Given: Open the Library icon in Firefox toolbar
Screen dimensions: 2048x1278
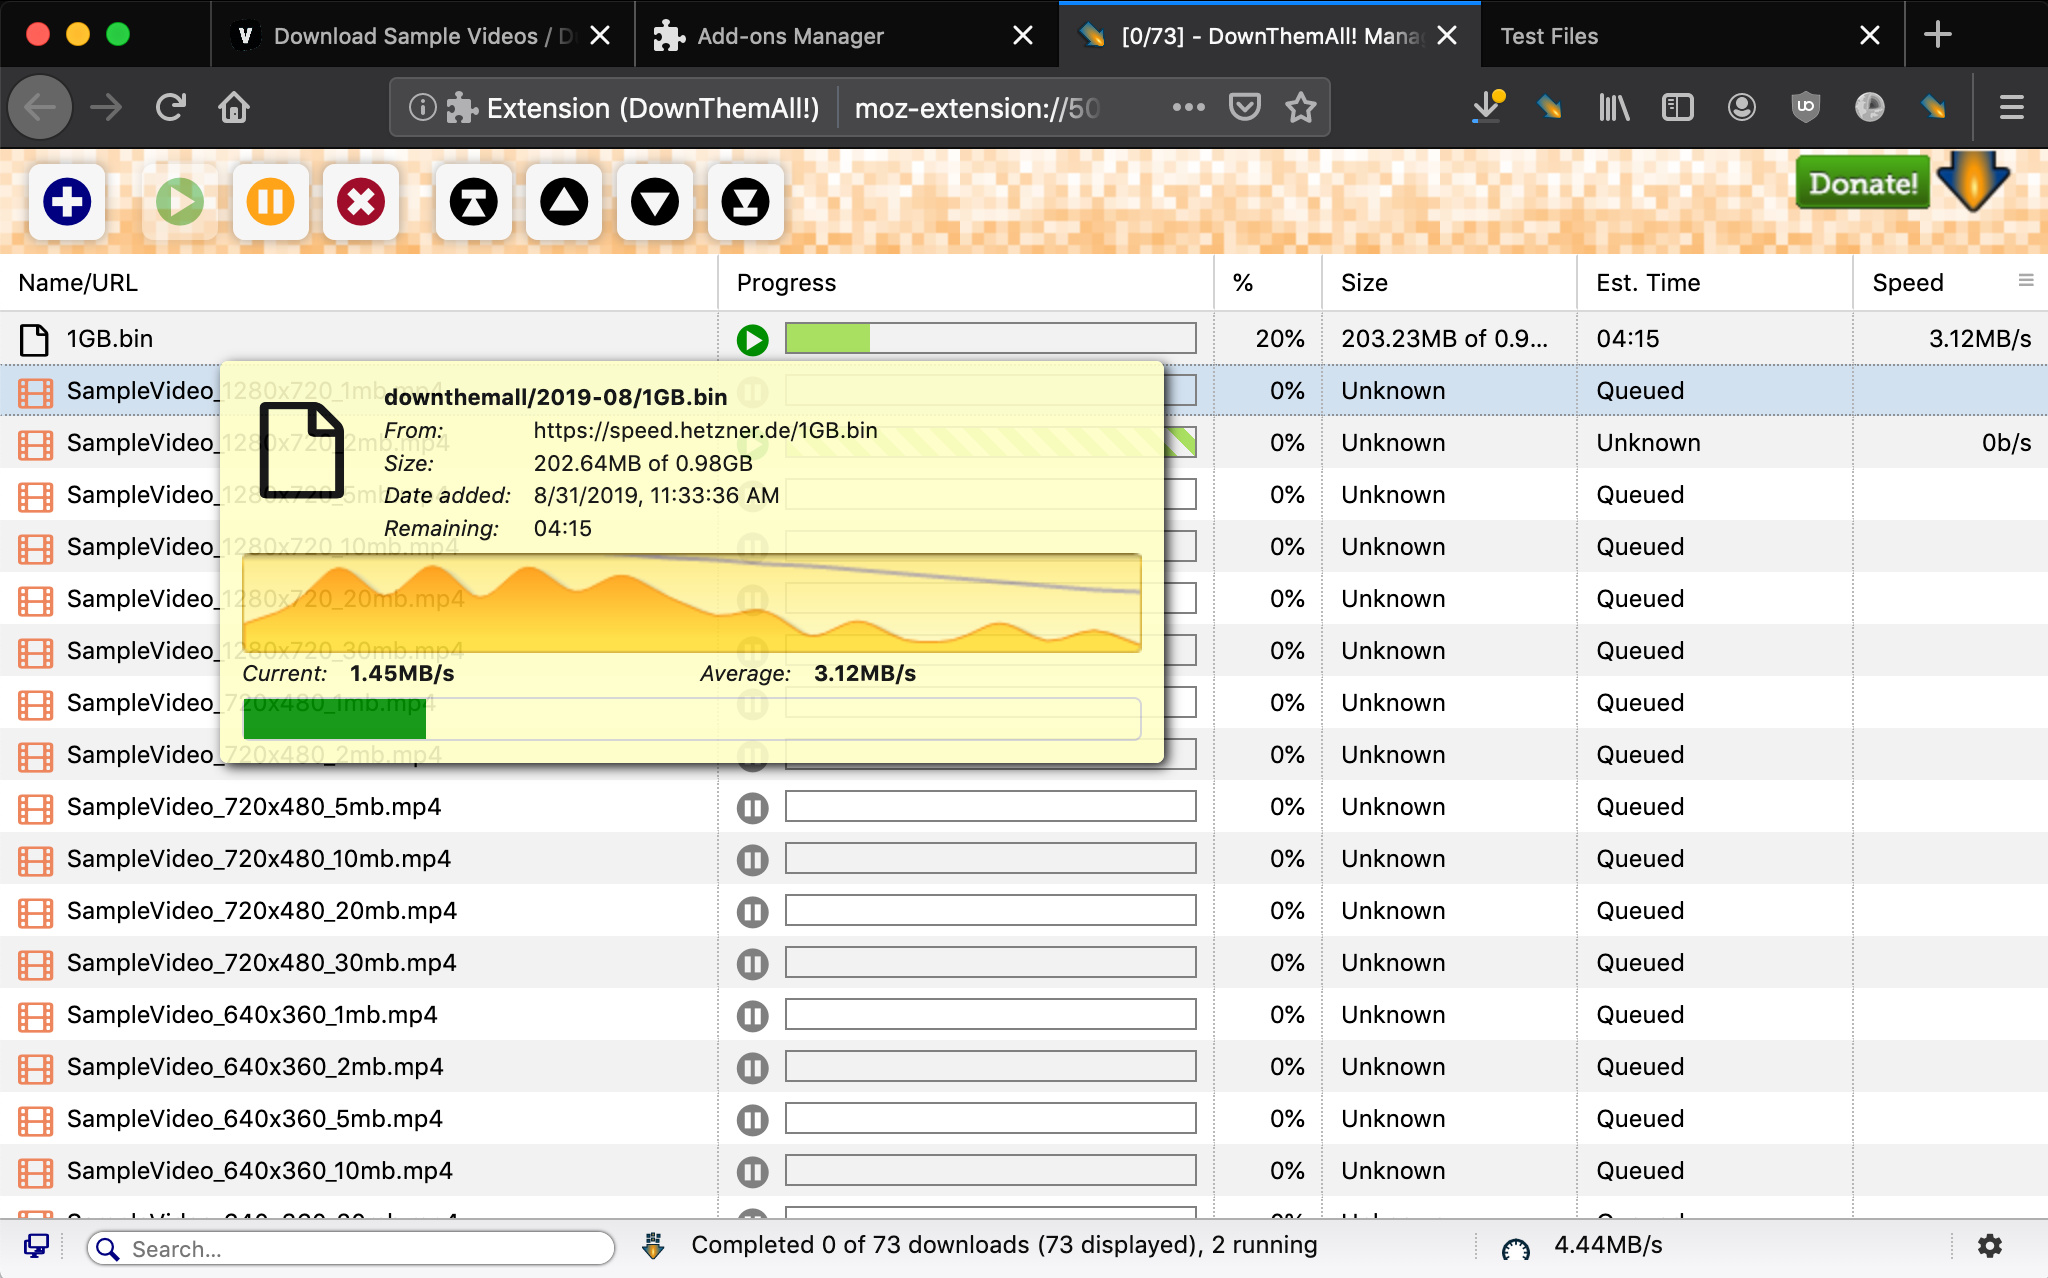Looking at the screenshot, I should click(x=1613, y=107).
